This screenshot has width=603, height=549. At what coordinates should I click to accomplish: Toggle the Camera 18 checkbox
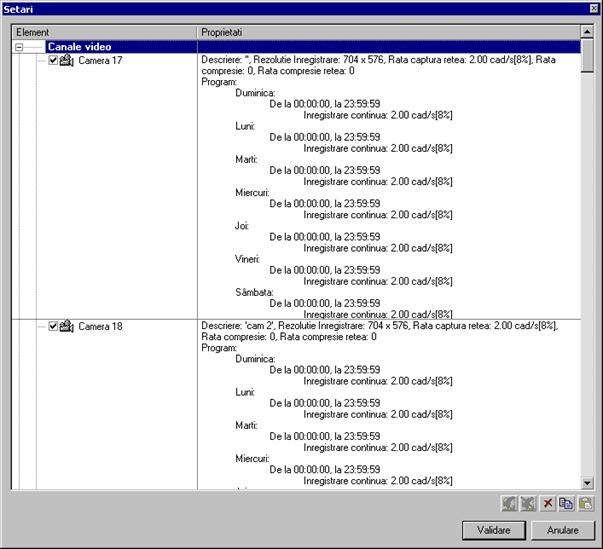coord(53,326)
